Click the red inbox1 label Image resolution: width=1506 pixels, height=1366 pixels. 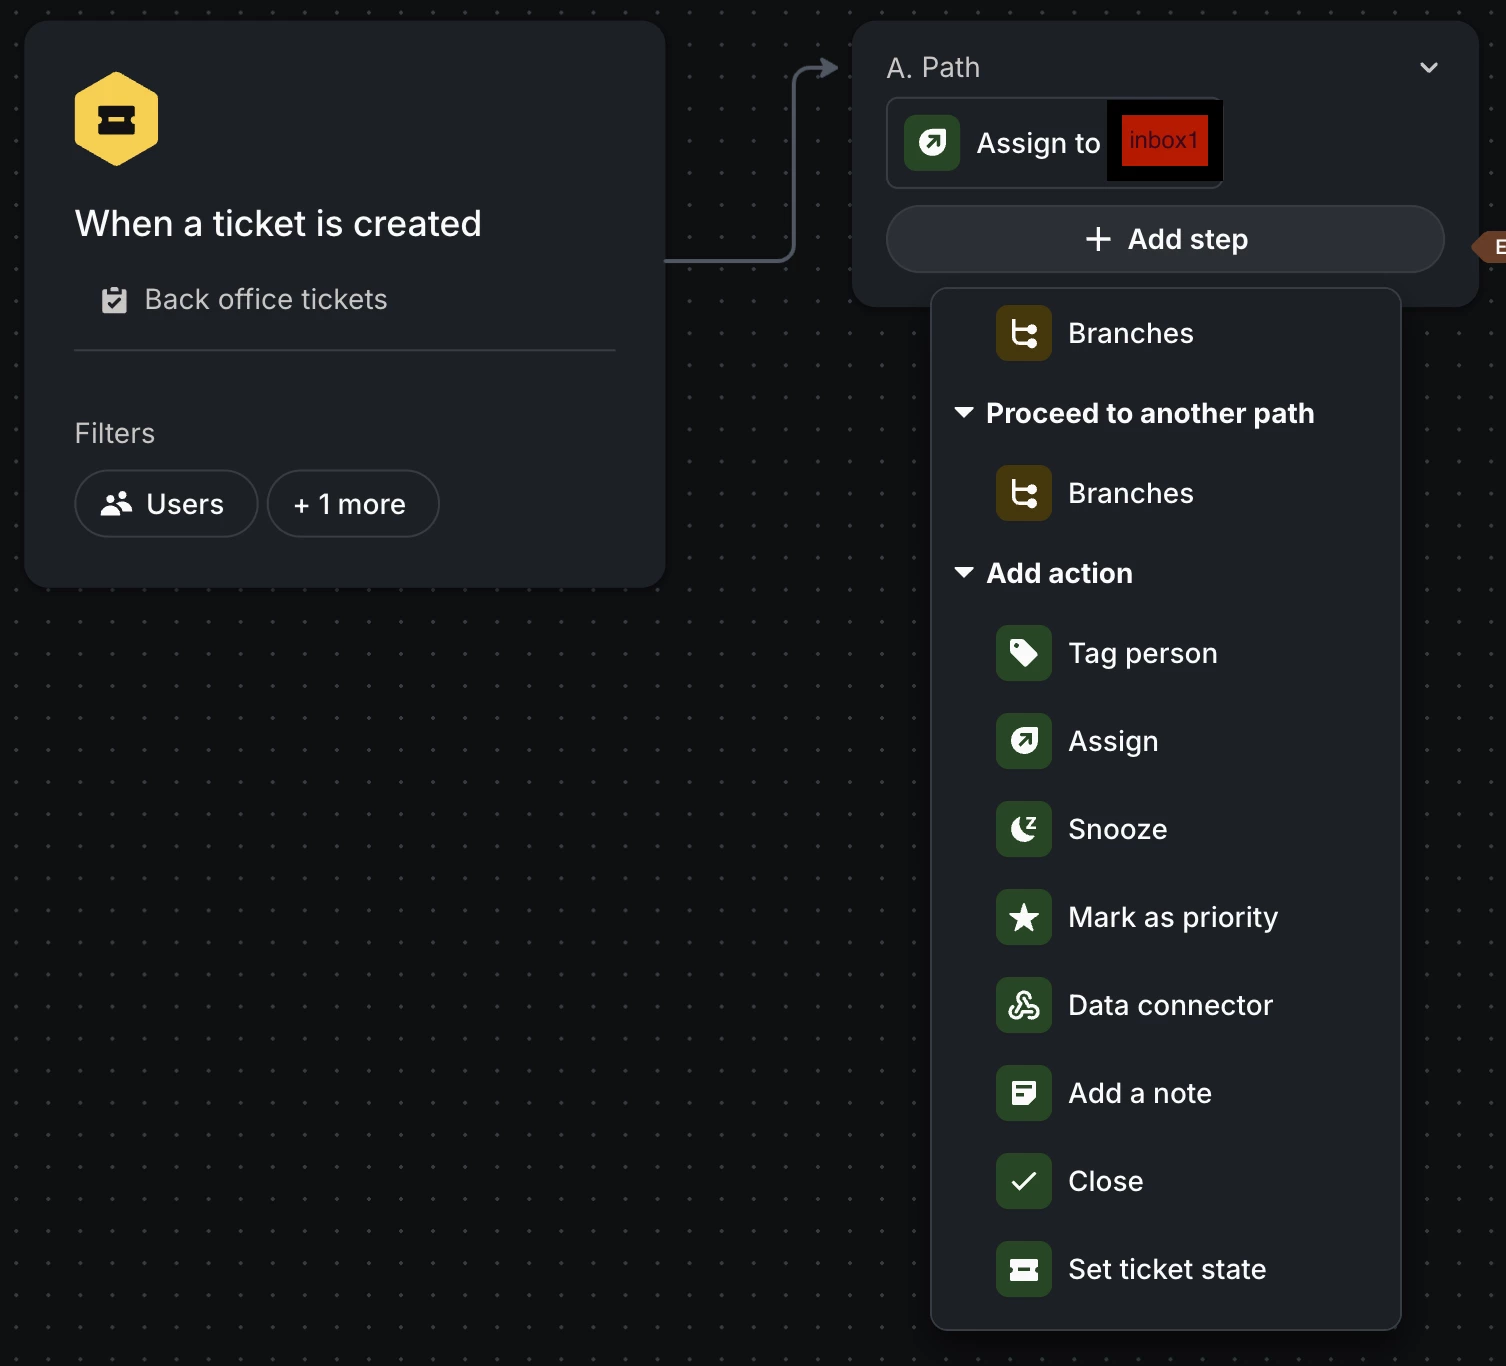click(1164, 141)
